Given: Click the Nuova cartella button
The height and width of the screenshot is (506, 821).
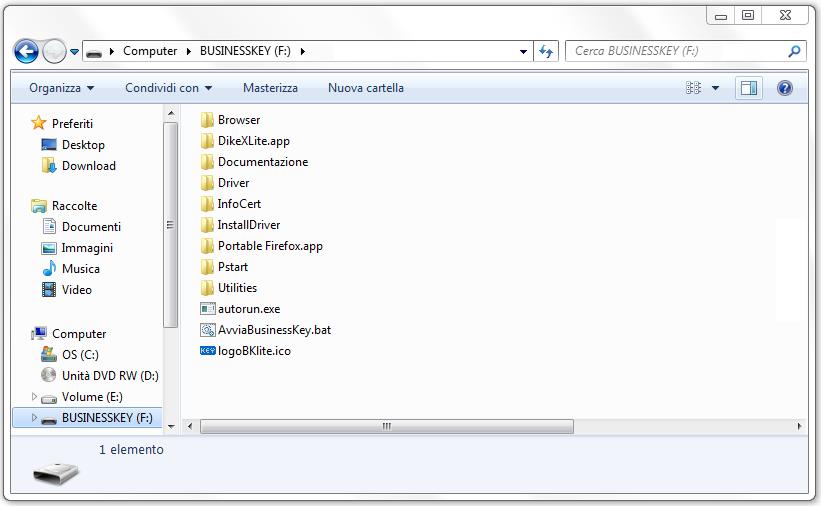Looking at the screenshot, I should tap(365, 88).
